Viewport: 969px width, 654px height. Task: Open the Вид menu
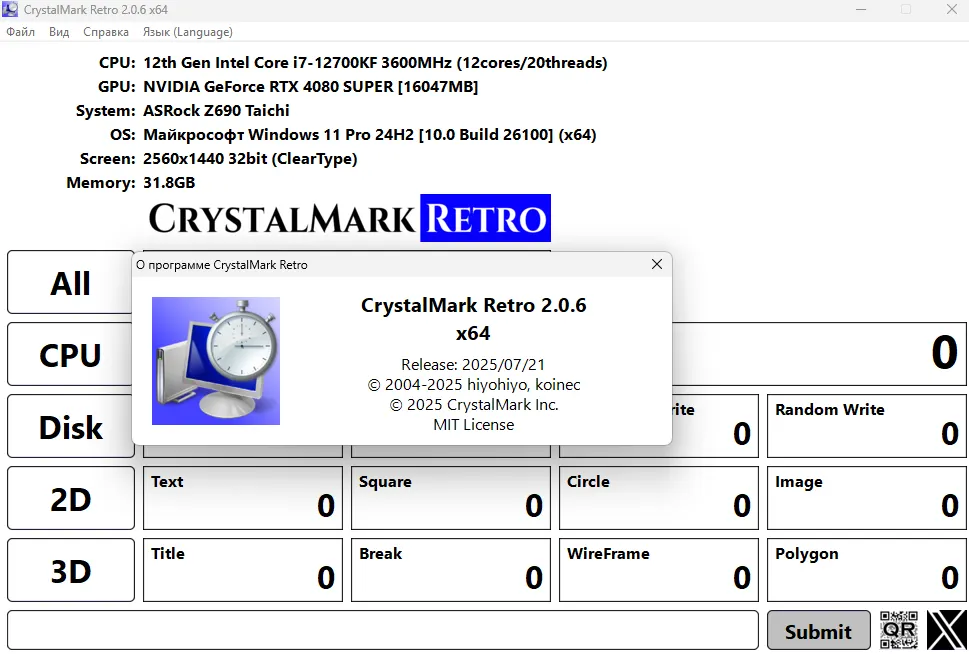pos(59,32)
